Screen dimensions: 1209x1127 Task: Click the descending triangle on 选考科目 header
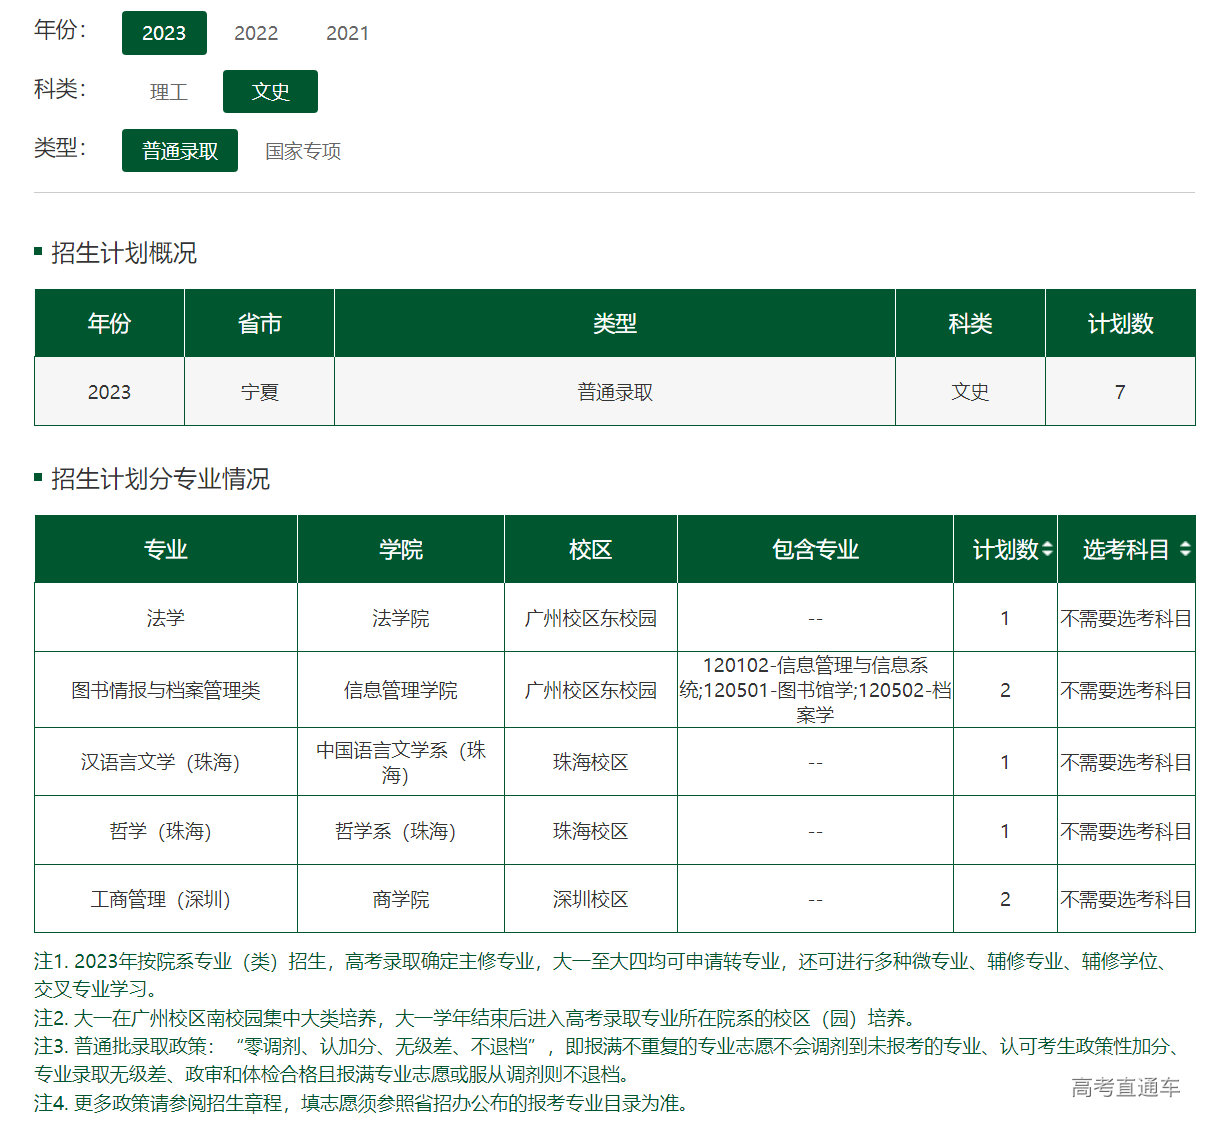(x=1185, y=554)
